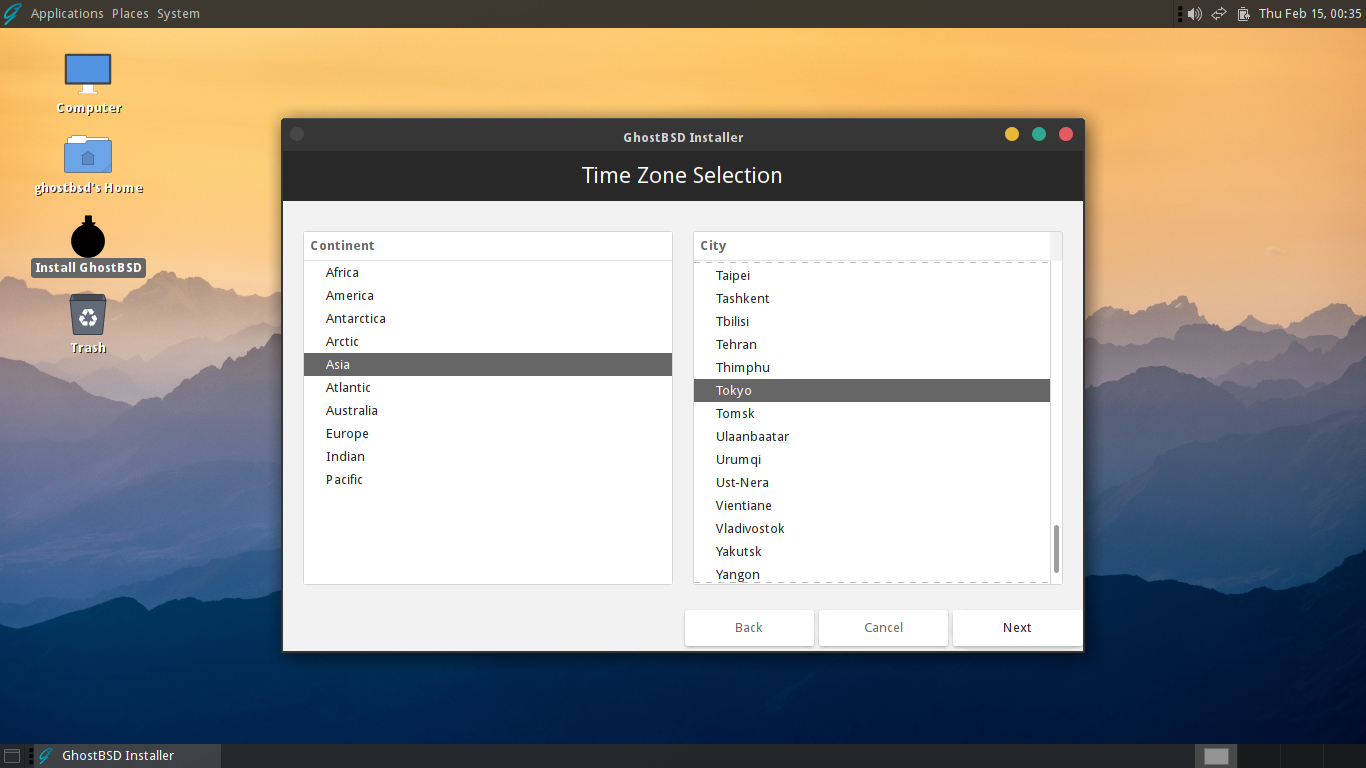Select Yakutsk in the City list

(872, 552)
